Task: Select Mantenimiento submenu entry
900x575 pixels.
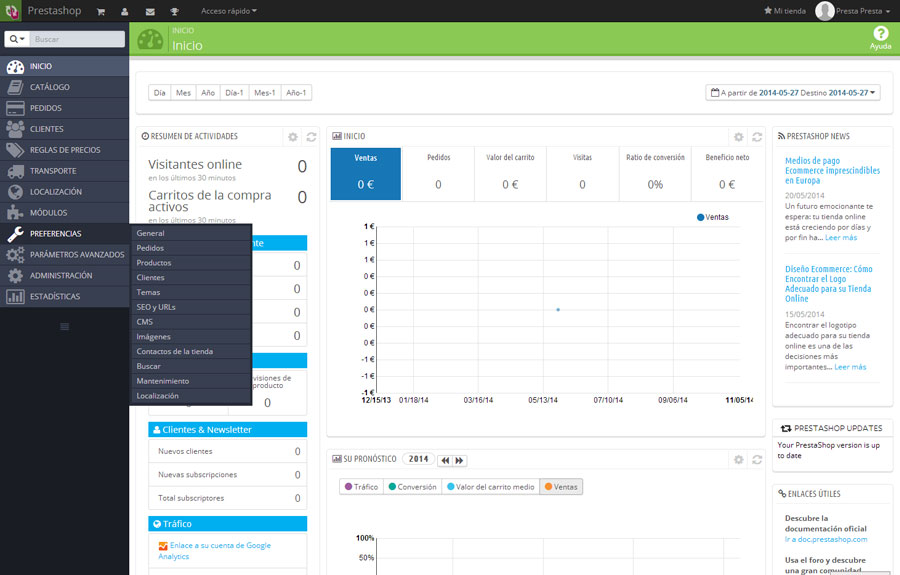Action: (x=191, y=381)
